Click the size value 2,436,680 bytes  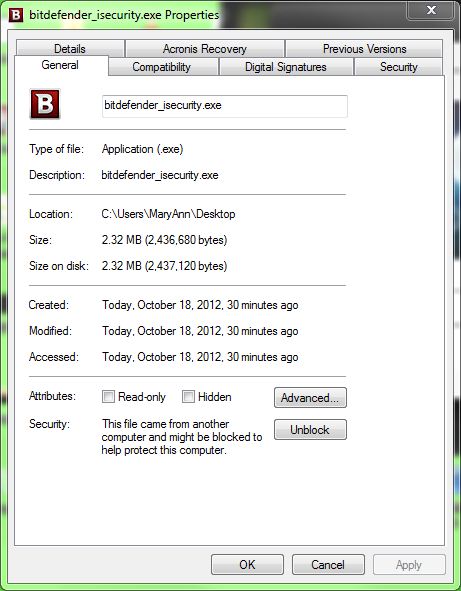tap(164, 240)
